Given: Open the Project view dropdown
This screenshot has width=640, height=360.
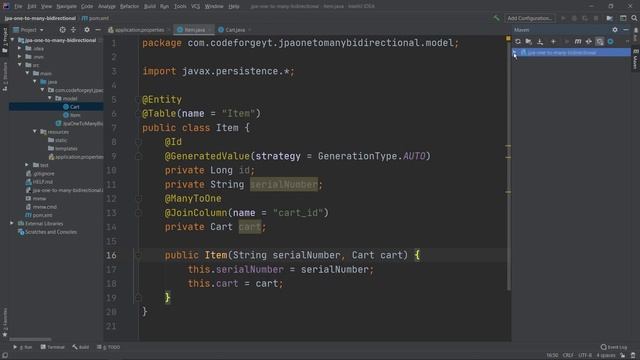Looking at the screenshot, I should pos(28,30).
